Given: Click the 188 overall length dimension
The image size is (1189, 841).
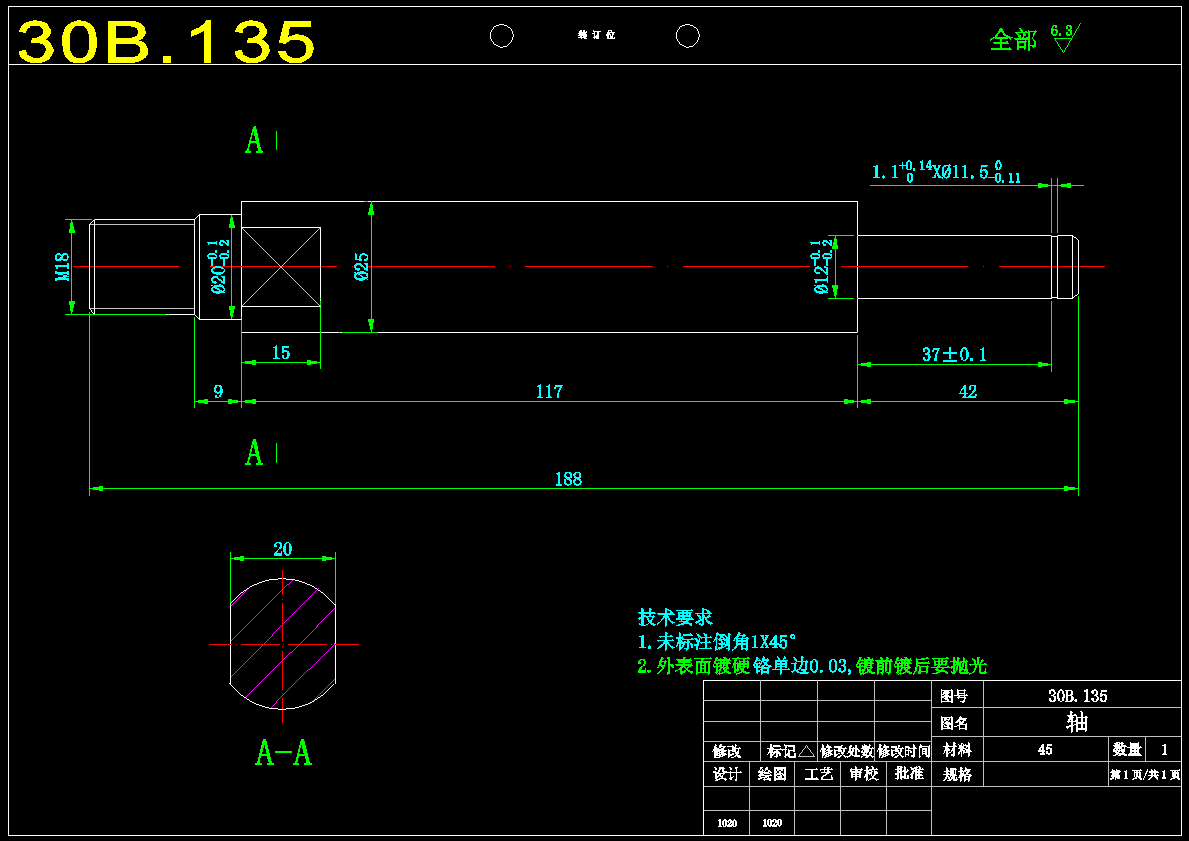Looking at the screenshot, I should point(568,479).
